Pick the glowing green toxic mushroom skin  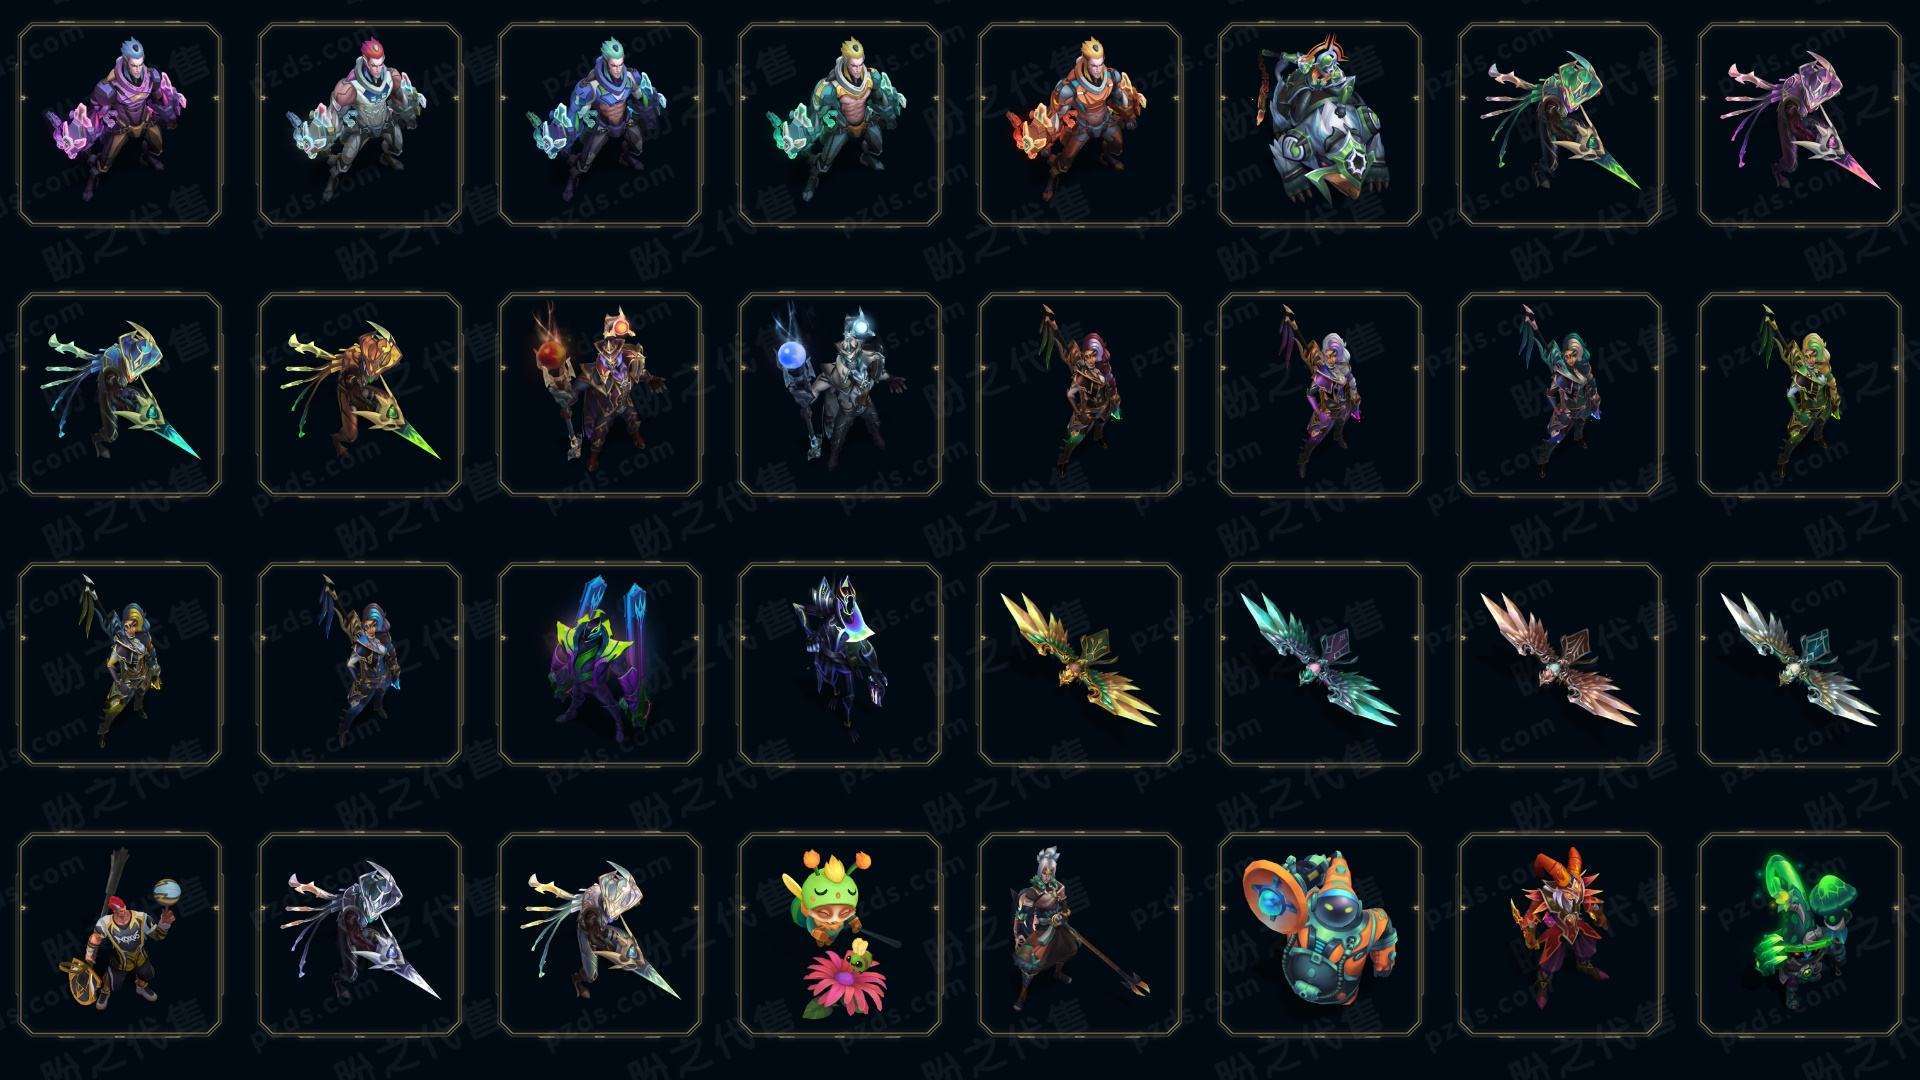pos(1800,934)
